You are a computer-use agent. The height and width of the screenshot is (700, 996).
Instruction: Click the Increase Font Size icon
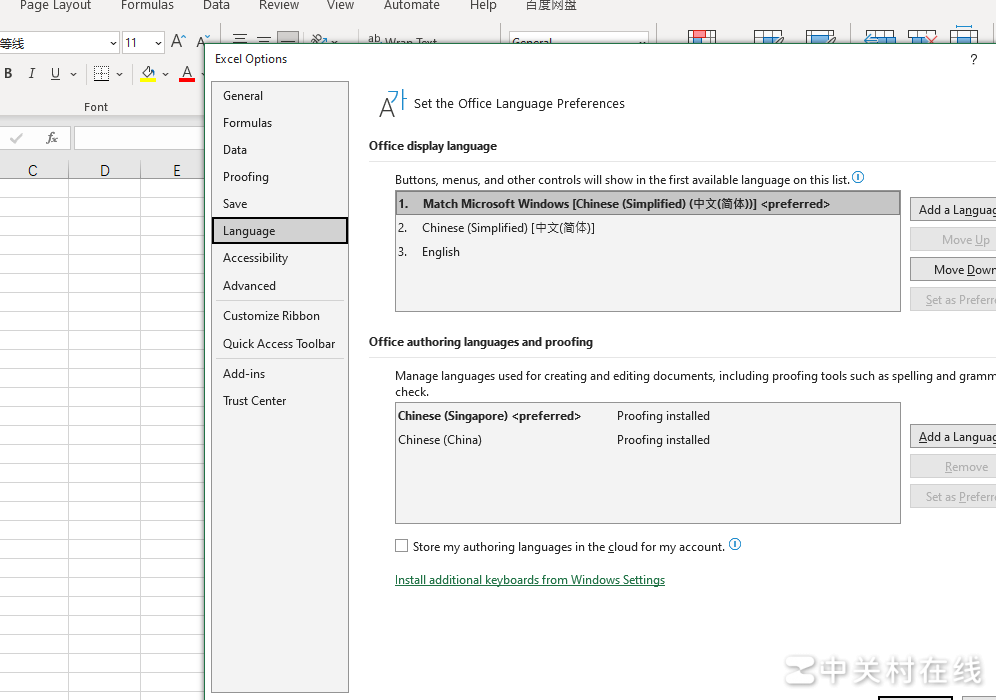(178, 42)
